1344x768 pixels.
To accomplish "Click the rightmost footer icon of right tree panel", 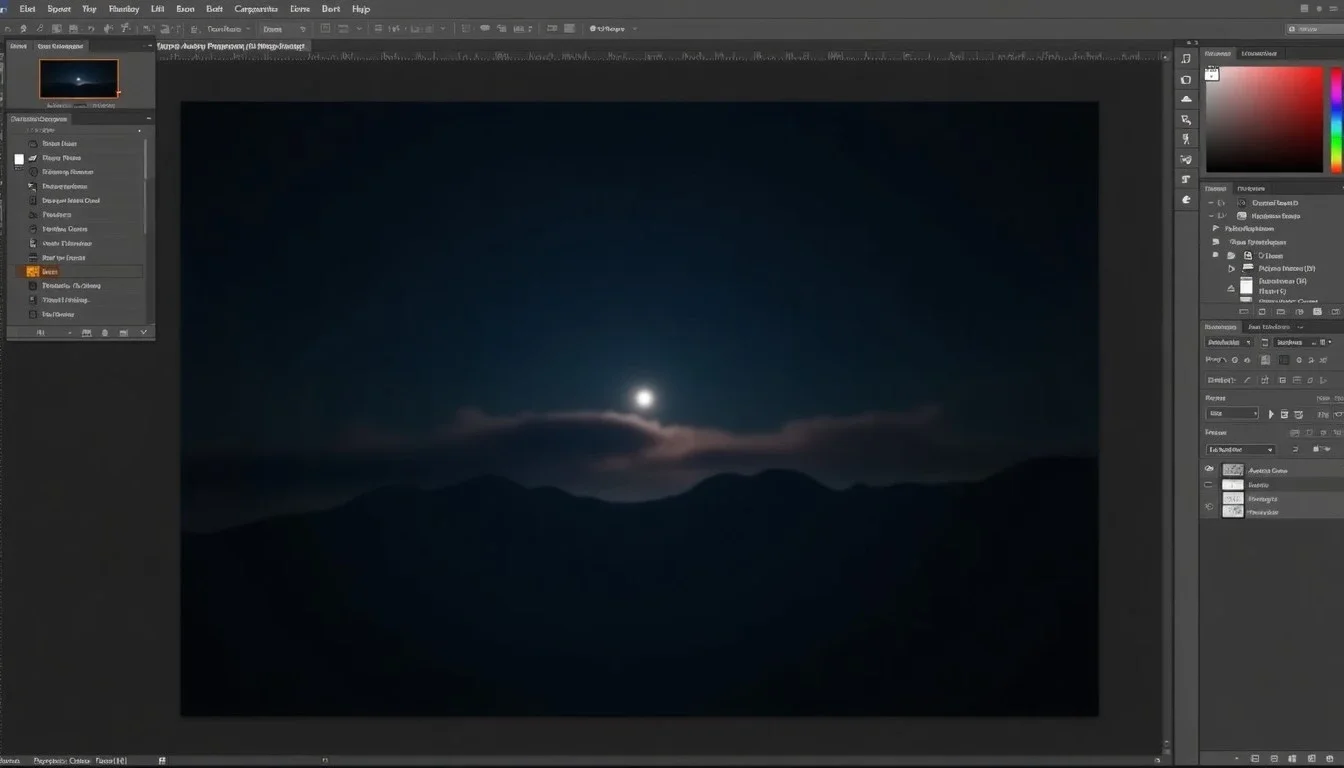I will coord(1335,312).
